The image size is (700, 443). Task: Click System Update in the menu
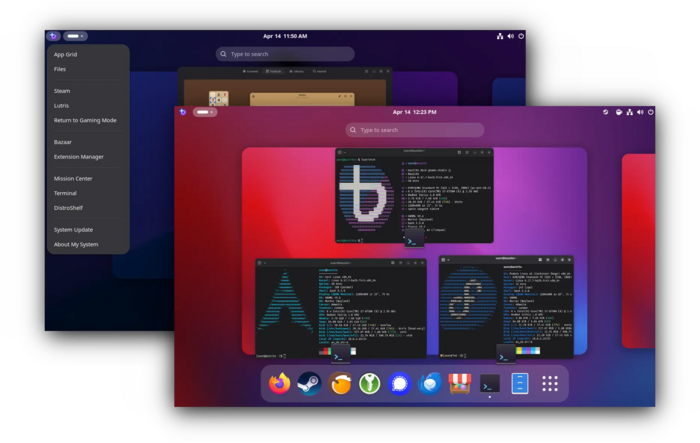tap(73, 230)
